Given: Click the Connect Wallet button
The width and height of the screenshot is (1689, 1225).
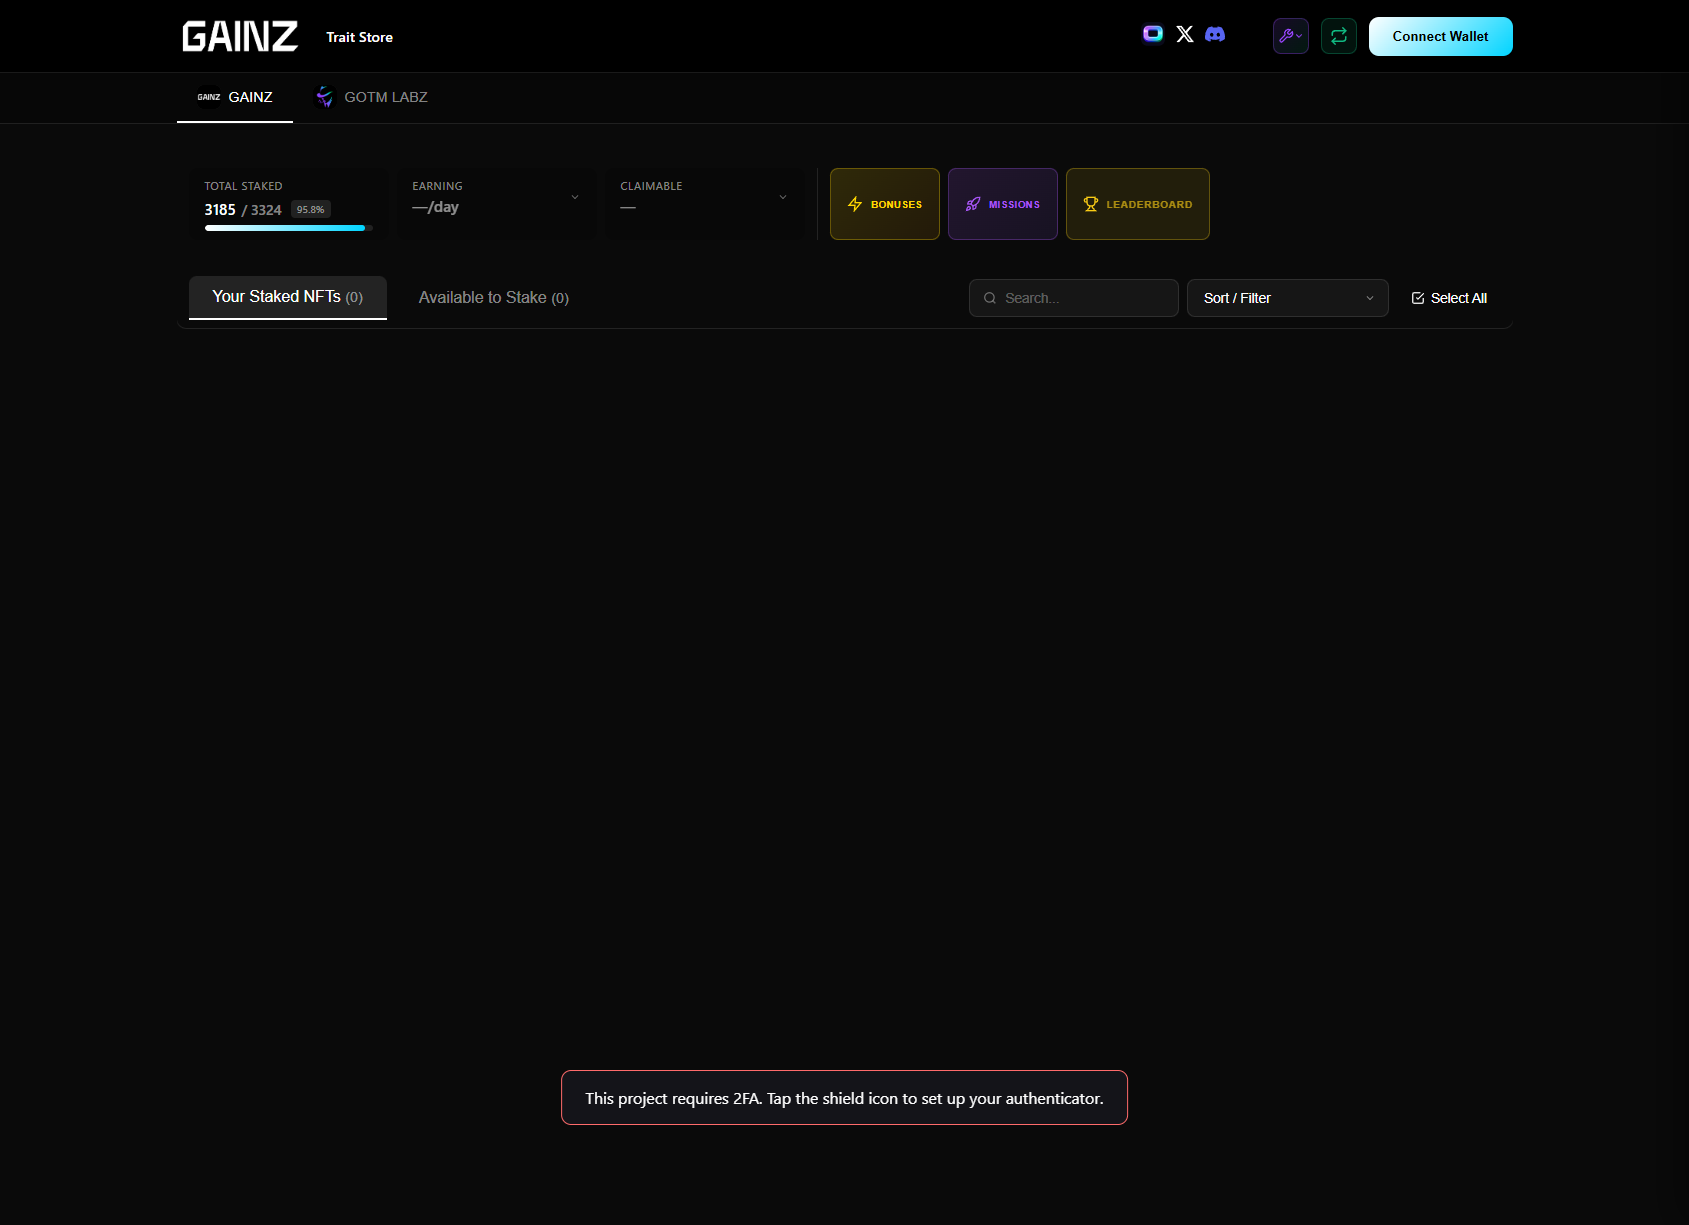Looking at the screenshot, I should pyautogui.click(x=1440, y=37).
